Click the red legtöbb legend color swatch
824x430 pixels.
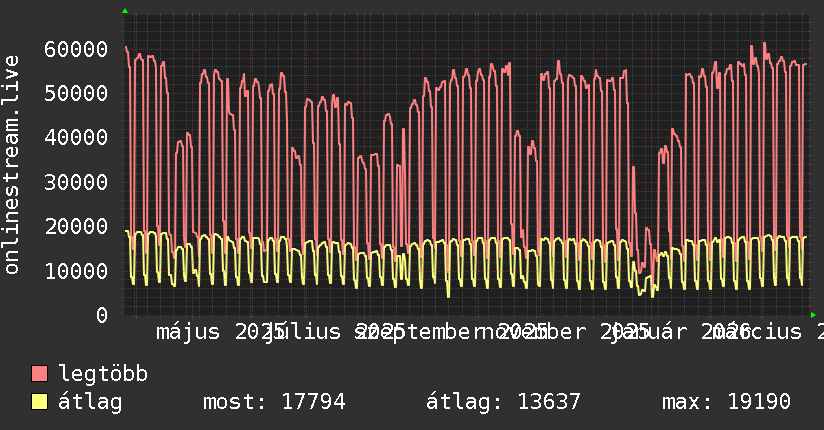coord(39,374)
